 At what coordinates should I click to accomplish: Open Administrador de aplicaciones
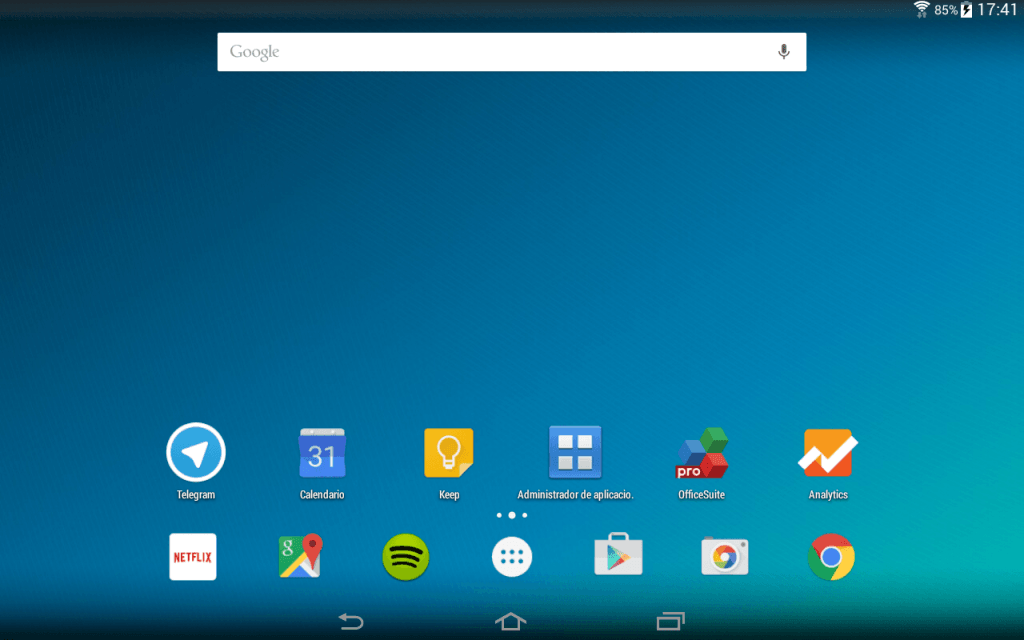[x=575, y=452]
